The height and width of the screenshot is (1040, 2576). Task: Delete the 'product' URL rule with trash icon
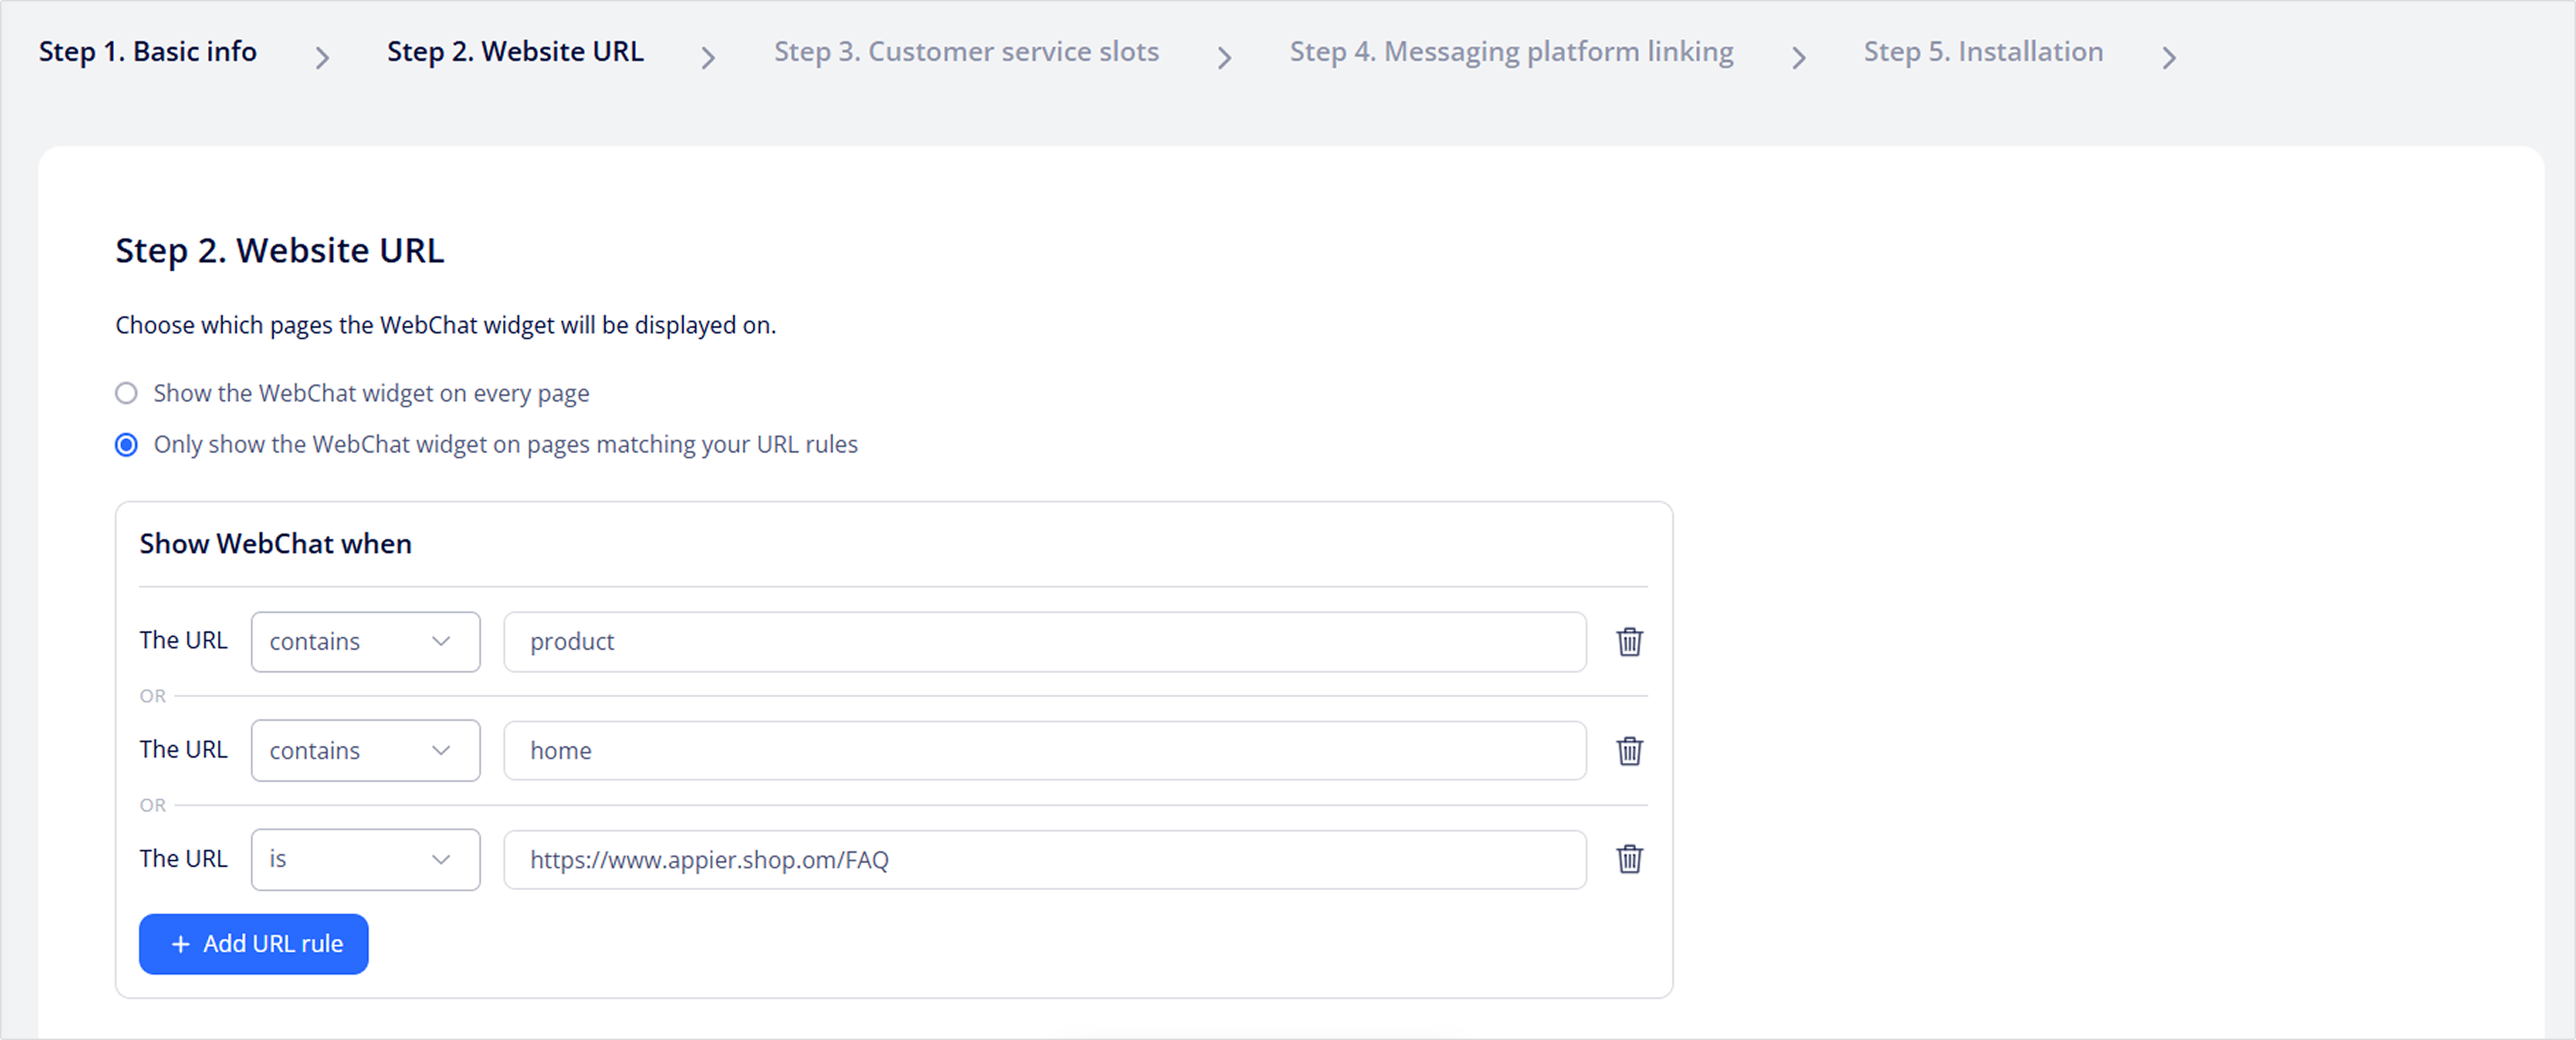(1629, 642)
